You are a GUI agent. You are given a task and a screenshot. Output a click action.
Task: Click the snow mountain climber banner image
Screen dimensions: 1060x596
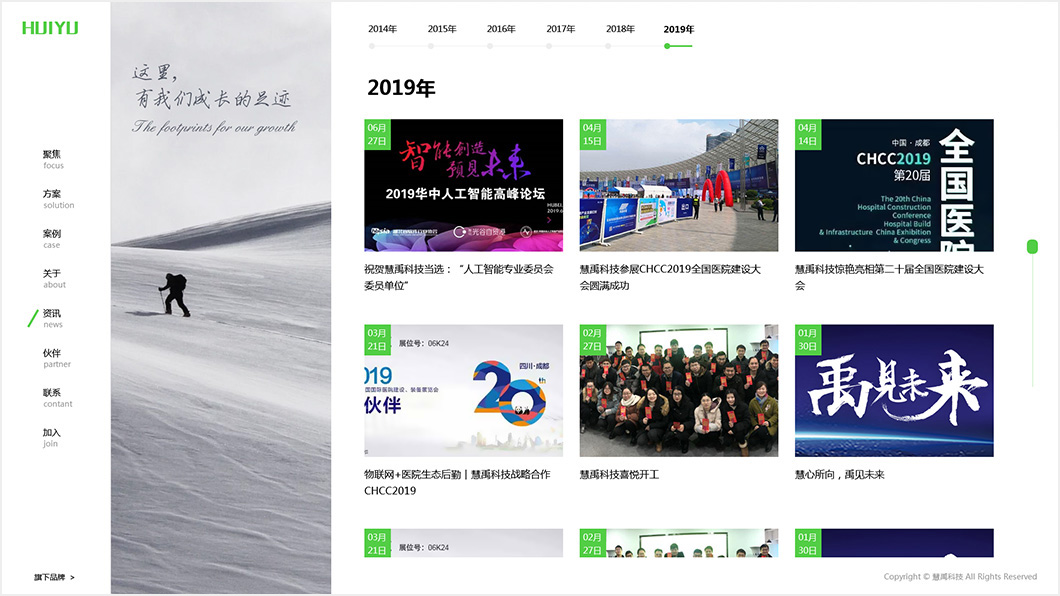point(221,297)
